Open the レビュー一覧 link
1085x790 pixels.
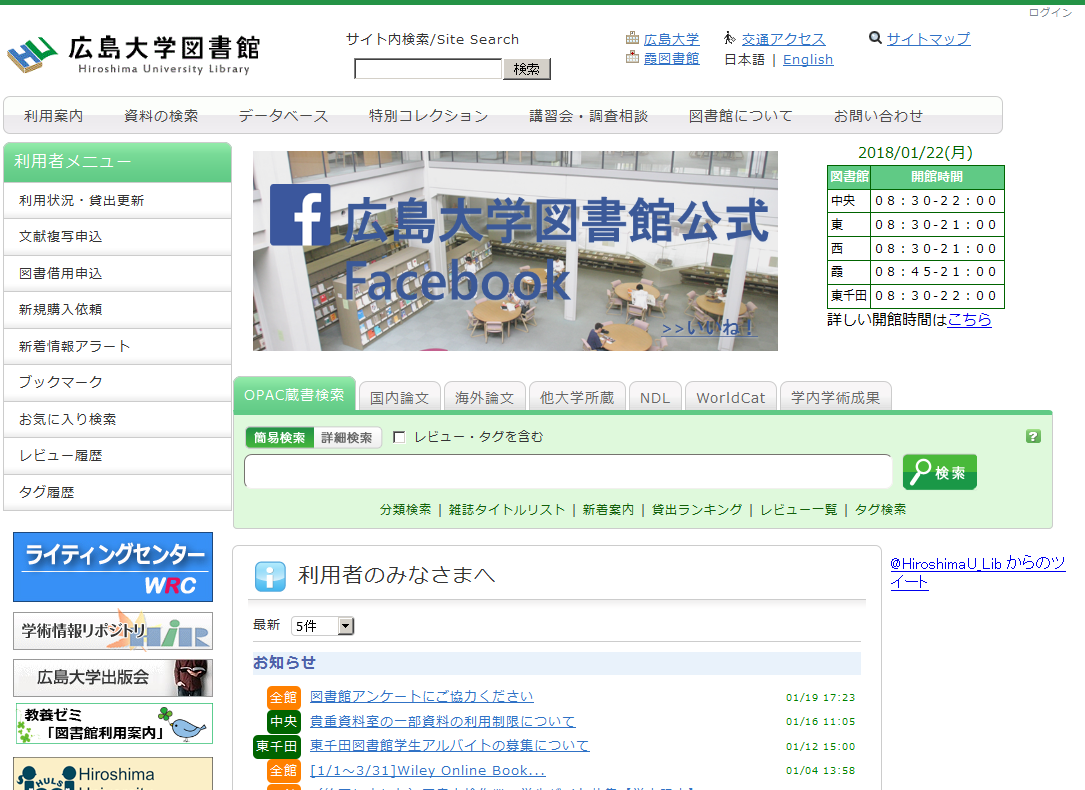799,509
